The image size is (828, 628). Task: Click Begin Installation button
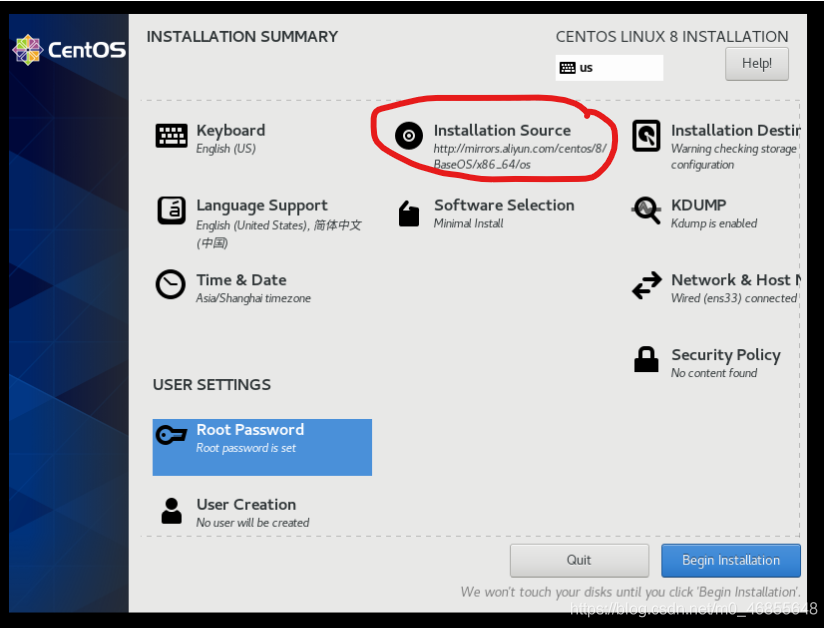731,560
